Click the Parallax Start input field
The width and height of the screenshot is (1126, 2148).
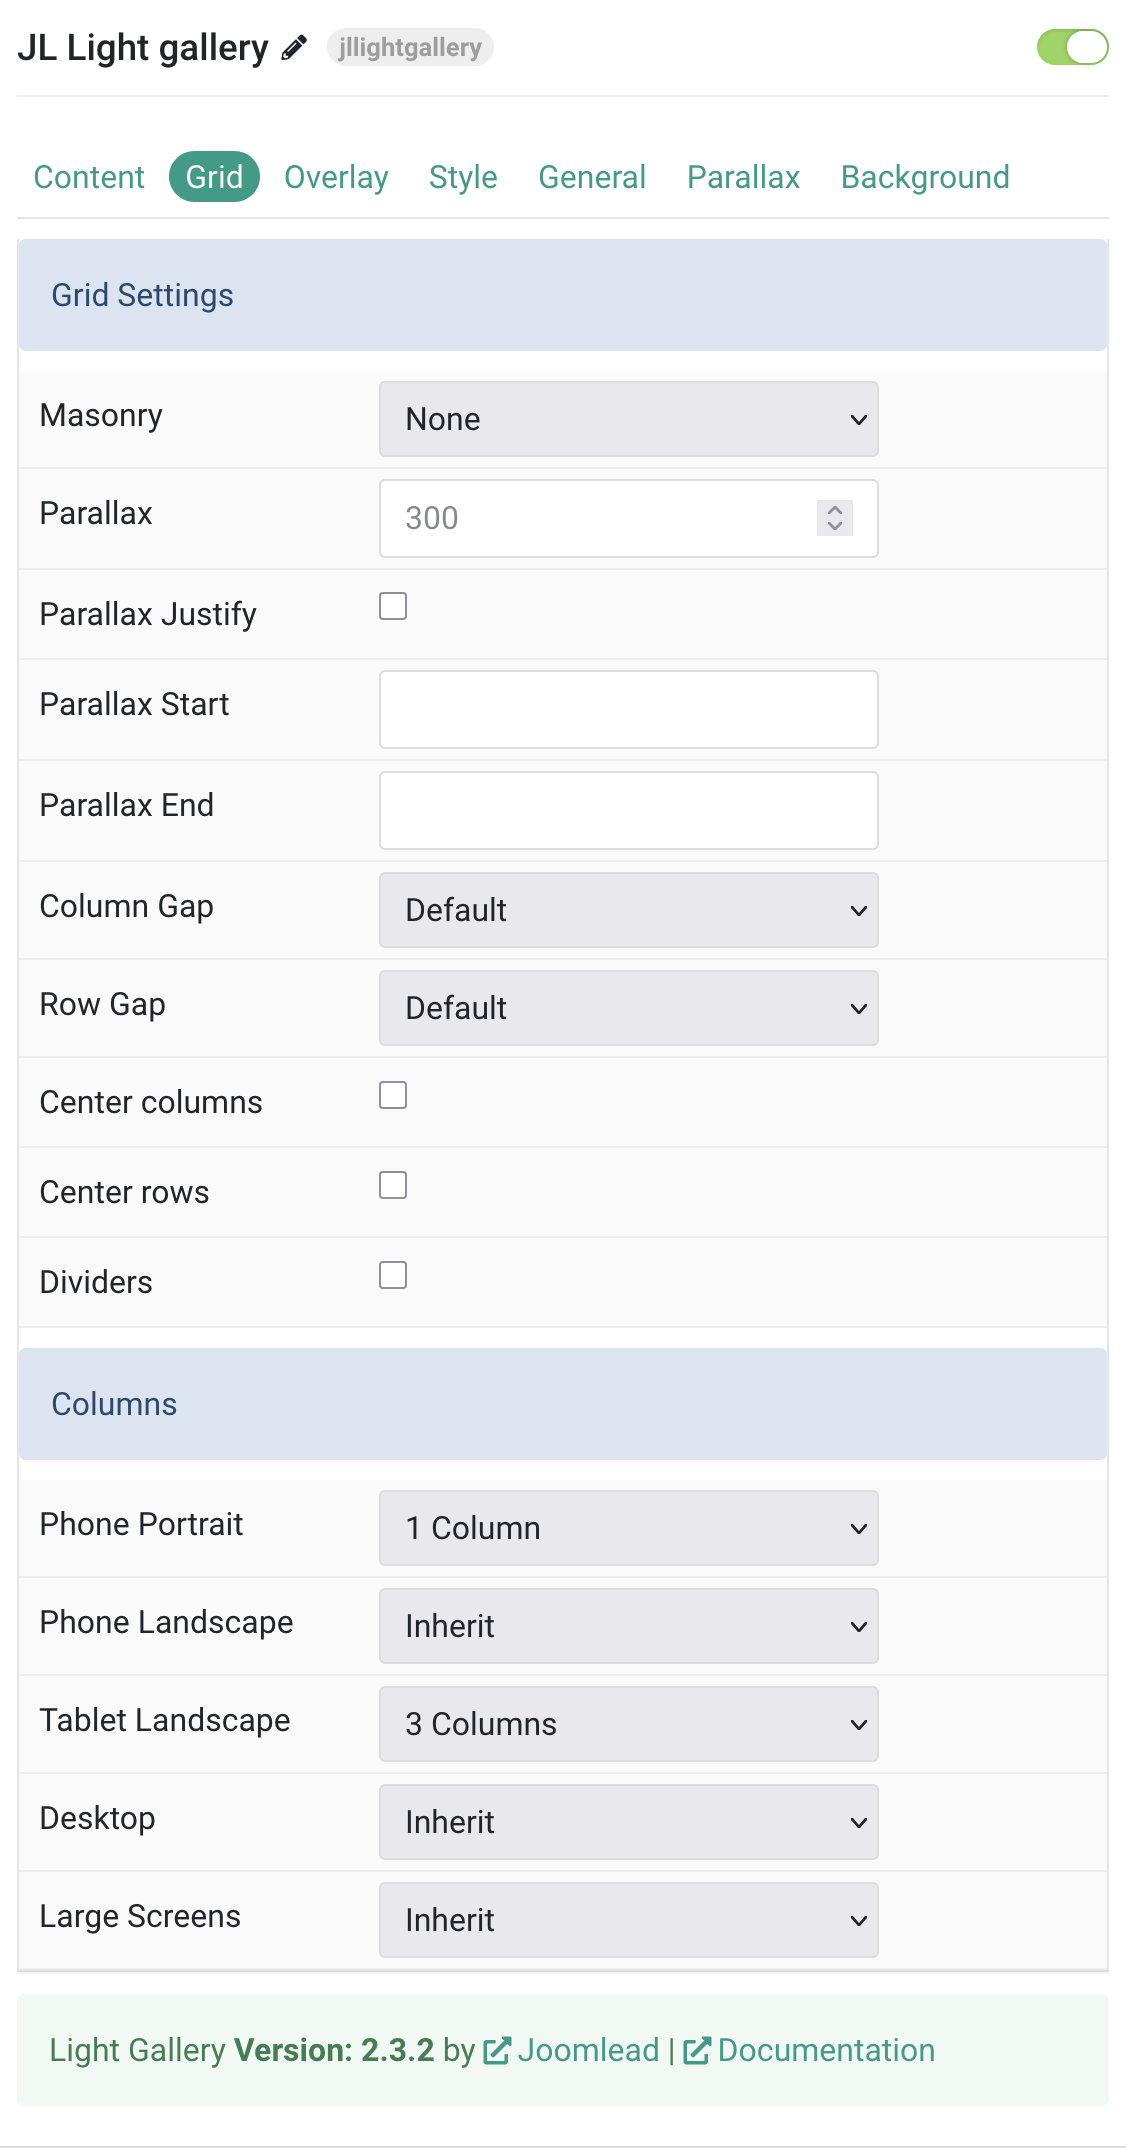click(x=628, y=709)
